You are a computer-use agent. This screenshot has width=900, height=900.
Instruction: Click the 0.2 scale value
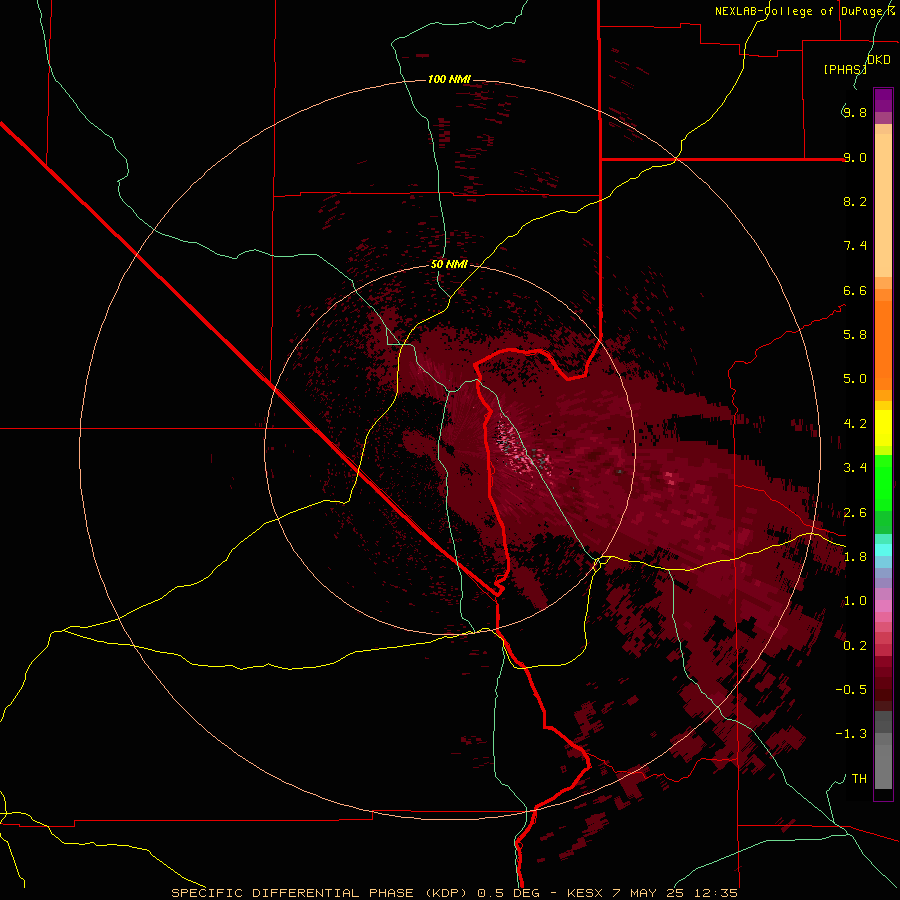tap(855, 646)
